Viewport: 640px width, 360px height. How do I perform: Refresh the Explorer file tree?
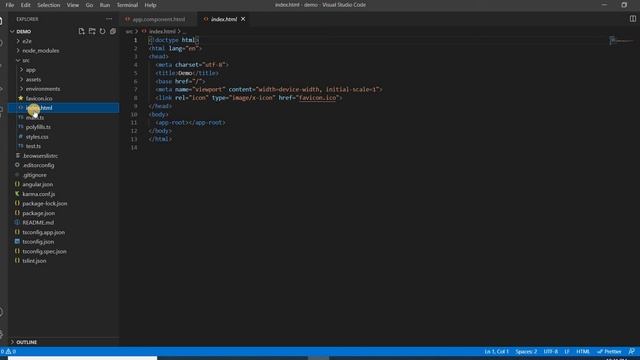(x=102, y=31)
